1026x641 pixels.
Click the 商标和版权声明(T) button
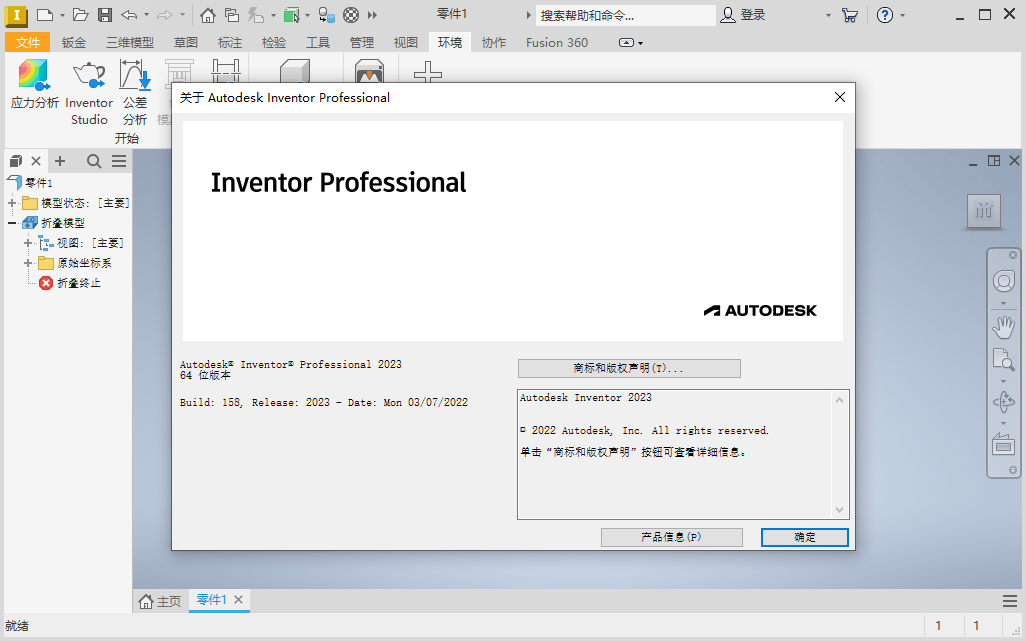tap(628, 368)
